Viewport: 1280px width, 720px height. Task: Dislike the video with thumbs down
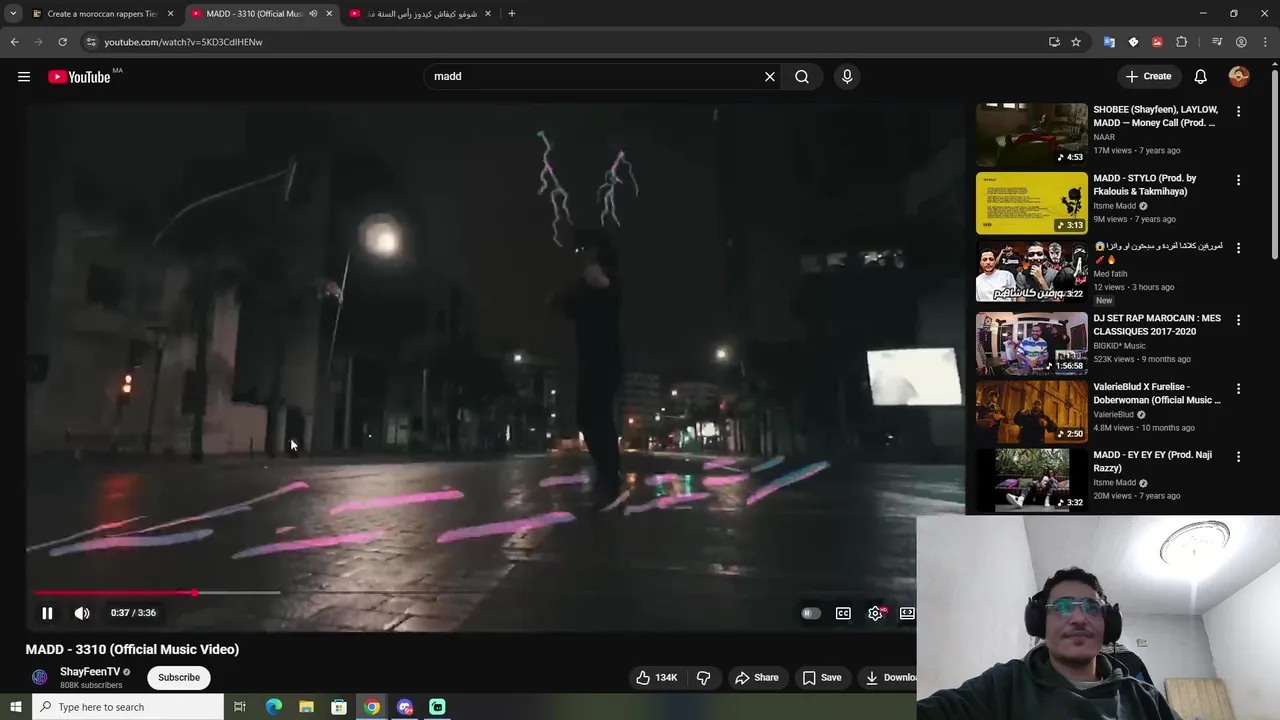click(703, 678)
